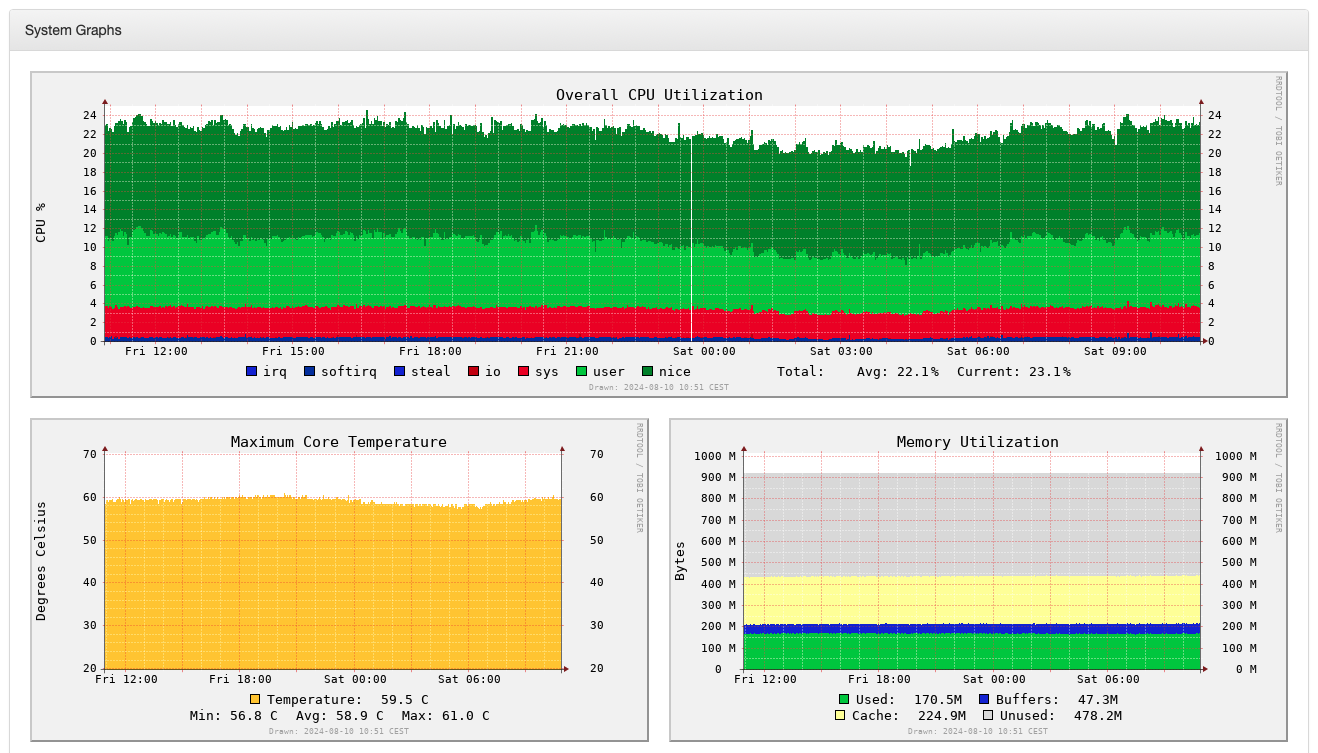Click the 'Memory Utilization' title
1318x753 pixels.
coord(978,442)
